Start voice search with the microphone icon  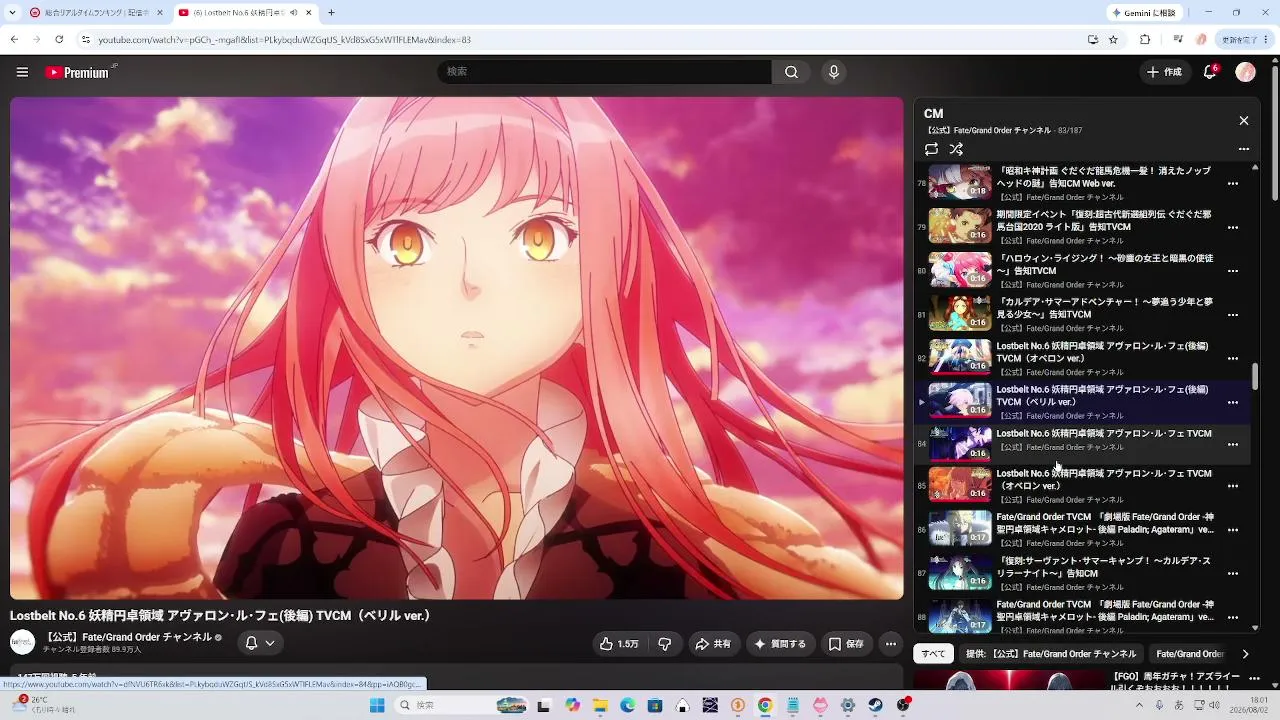(x=834, y=72)
